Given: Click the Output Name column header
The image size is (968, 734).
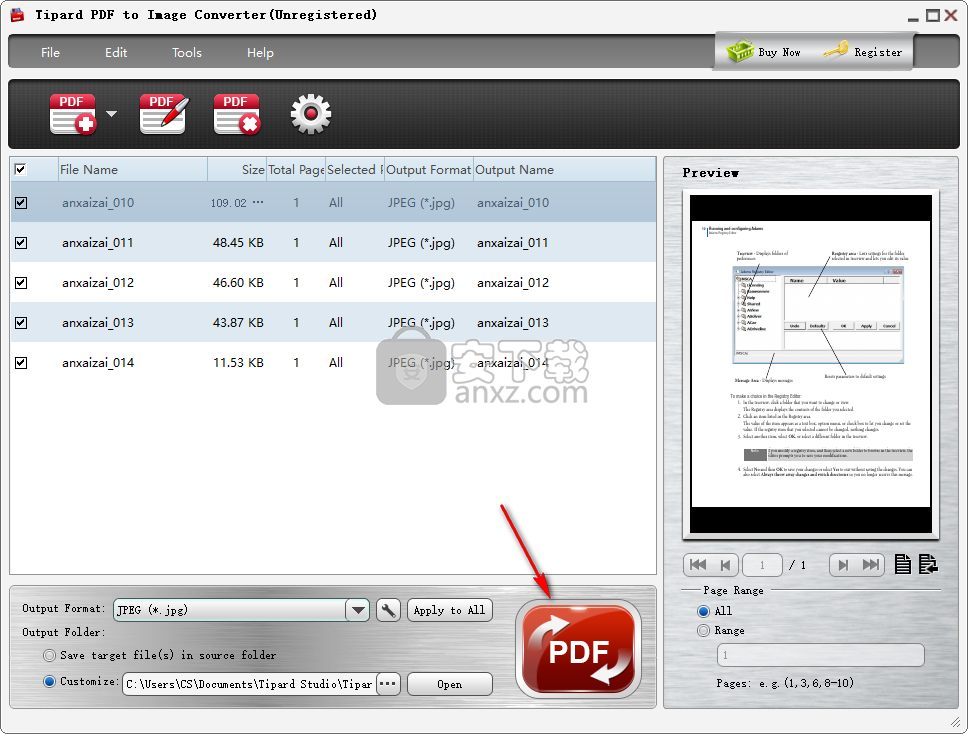Looking at the screenshot, I should tap(564, 169).
